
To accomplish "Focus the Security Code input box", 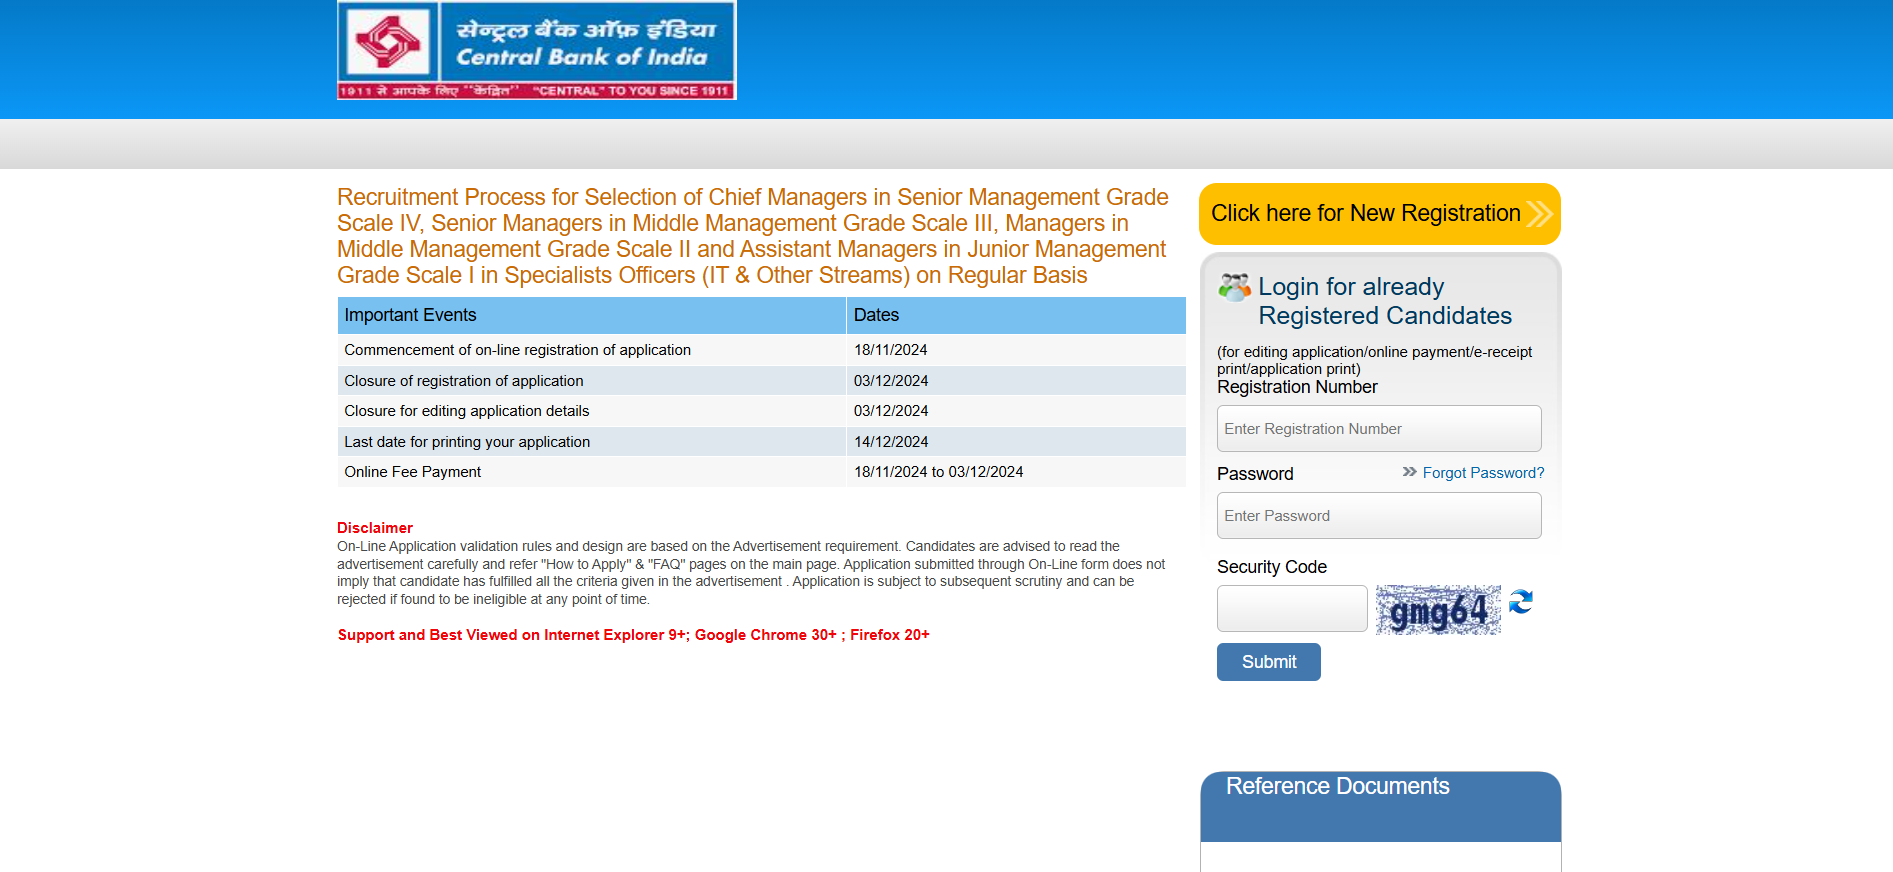I will [1292, 609].
